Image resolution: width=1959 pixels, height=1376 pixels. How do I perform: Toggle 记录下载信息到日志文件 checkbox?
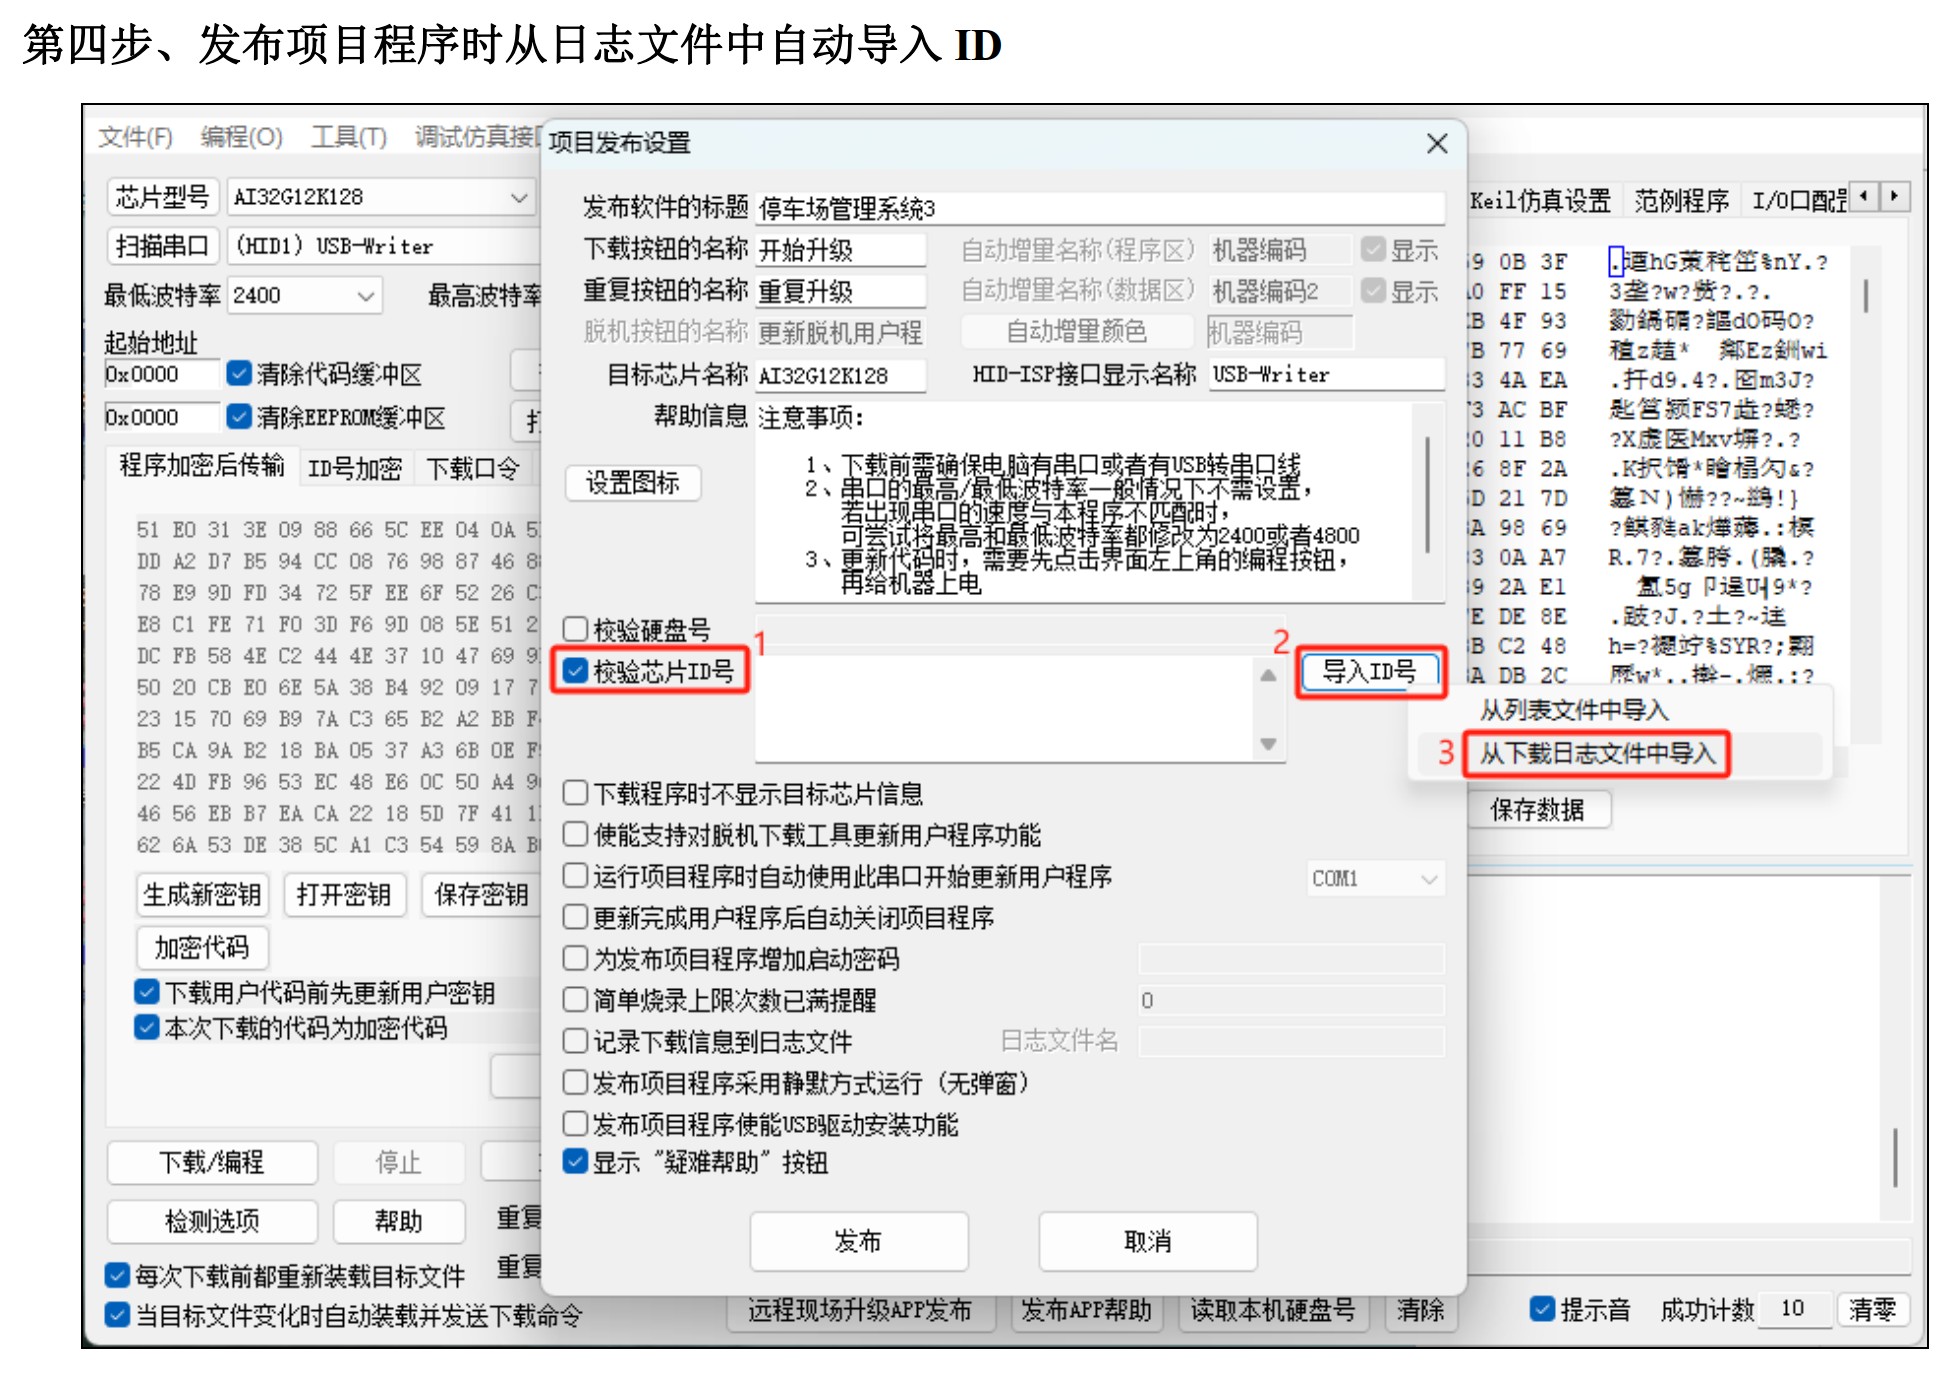pos(575,1041)
